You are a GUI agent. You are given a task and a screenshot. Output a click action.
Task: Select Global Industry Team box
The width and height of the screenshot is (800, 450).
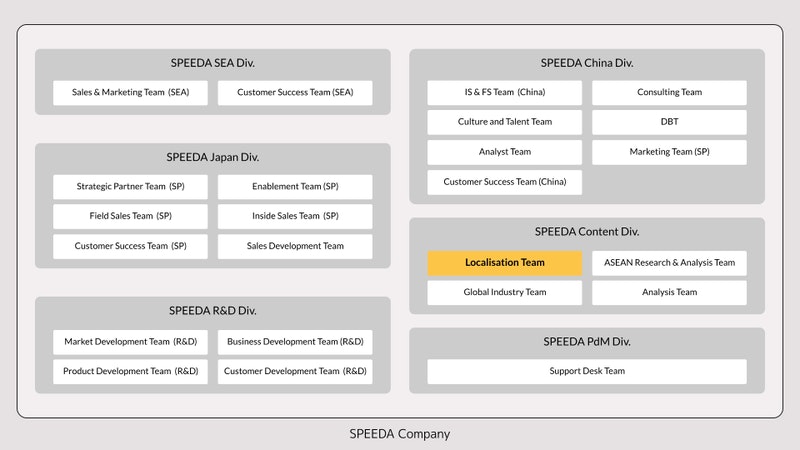(x=505, y=292)
